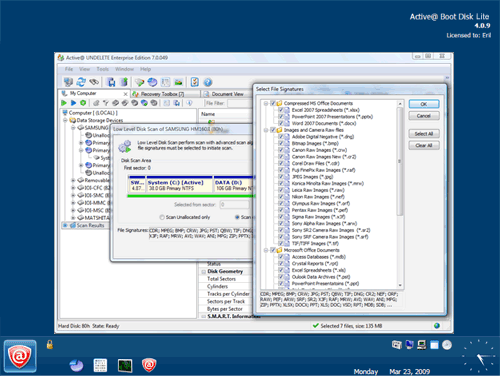
Task: Uncheck the JPEG Images signature checkbox
Action: pos(281,177)
